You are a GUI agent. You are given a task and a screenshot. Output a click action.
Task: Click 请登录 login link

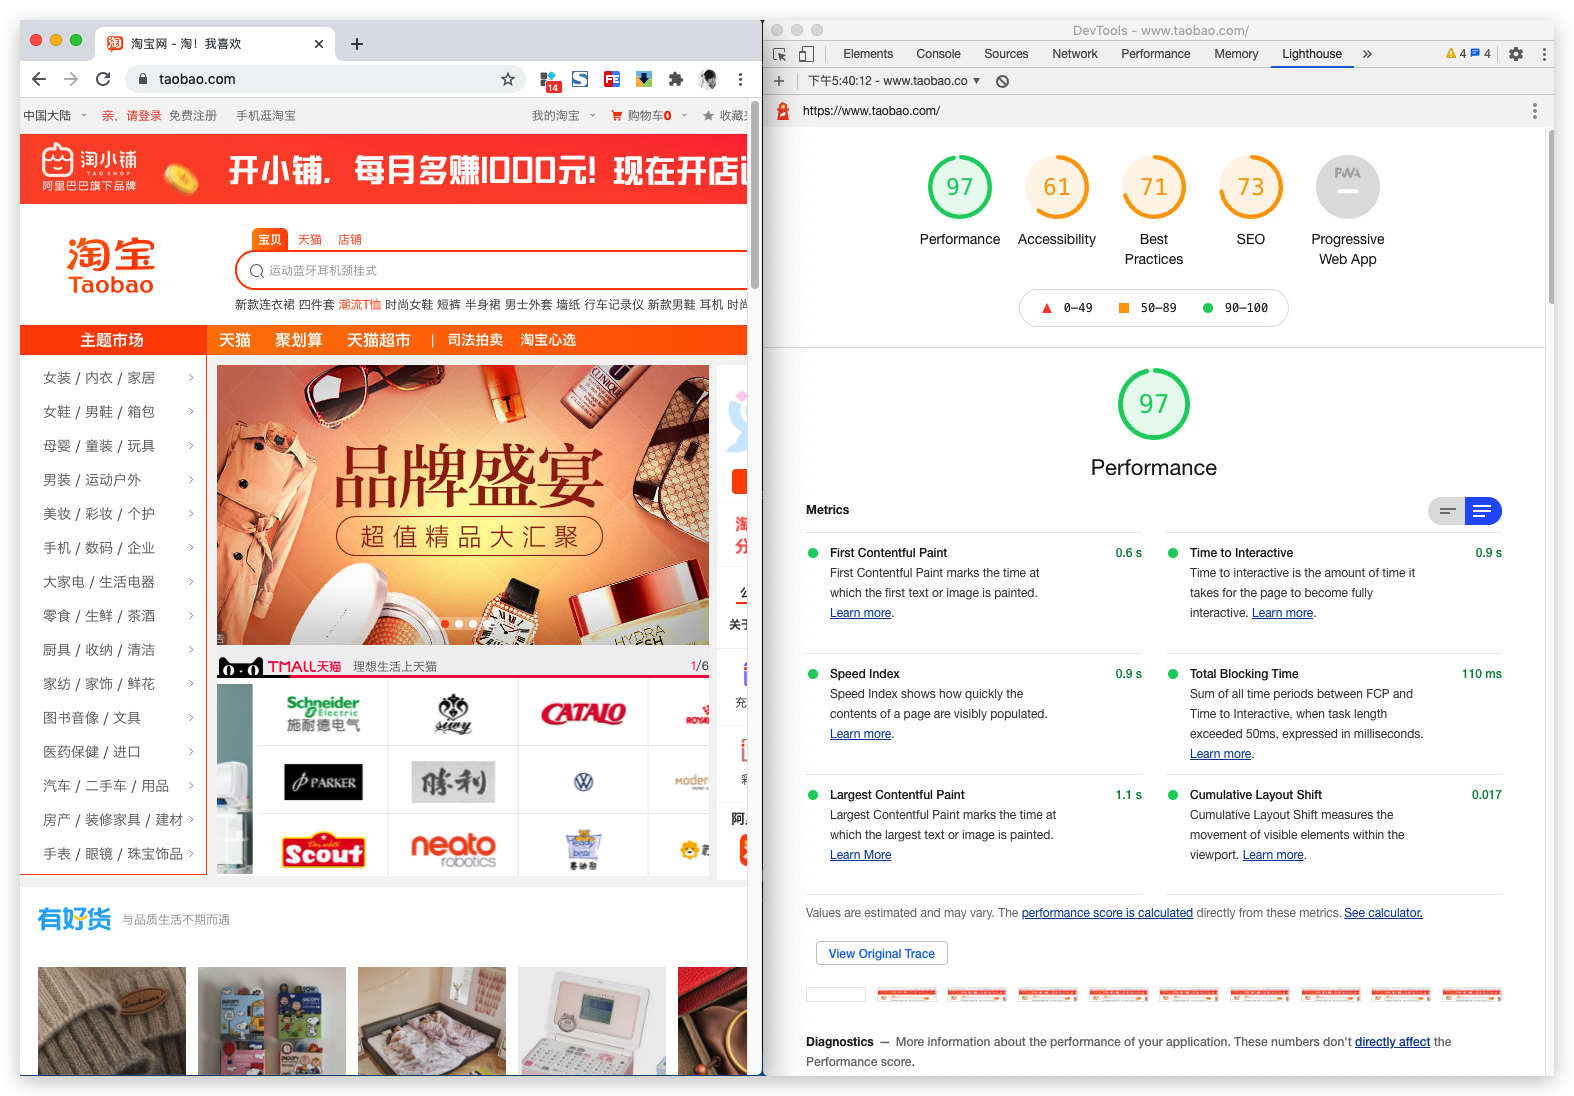[x=144, y=116]
